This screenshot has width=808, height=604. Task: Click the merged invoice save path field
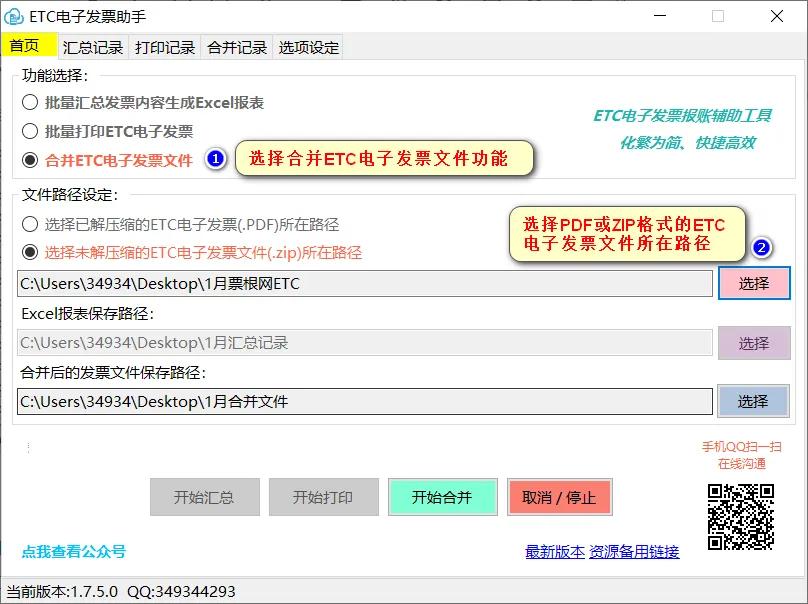click(365, 401)
